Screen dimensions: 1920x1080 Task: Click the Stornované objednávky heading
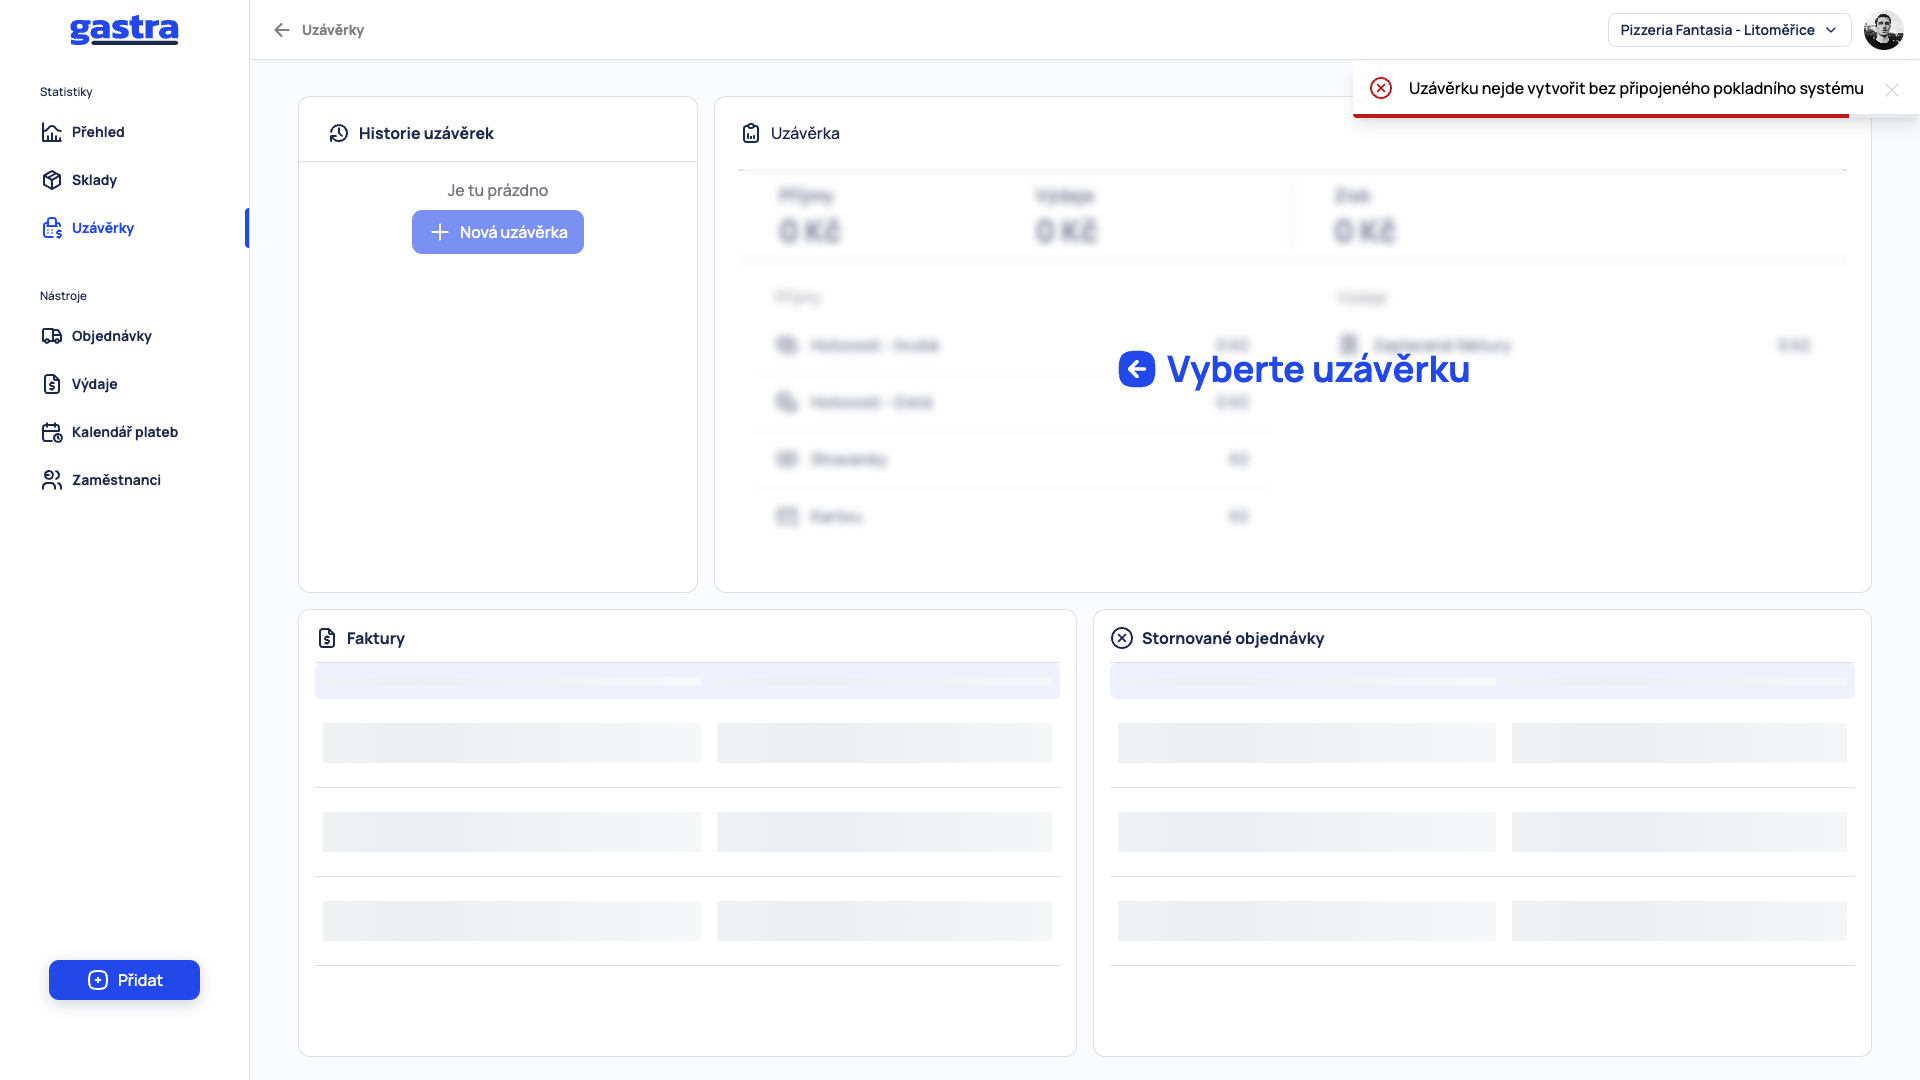[1233, 638]
